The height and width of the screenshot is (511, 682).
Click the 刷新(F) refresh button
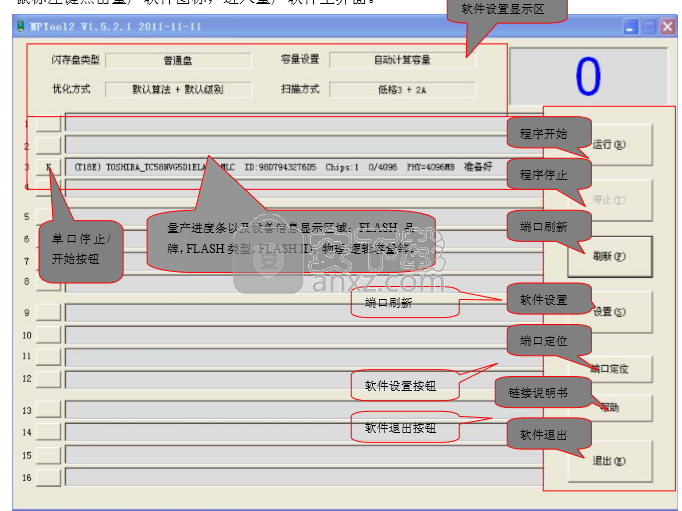click(x=610, y=257)
